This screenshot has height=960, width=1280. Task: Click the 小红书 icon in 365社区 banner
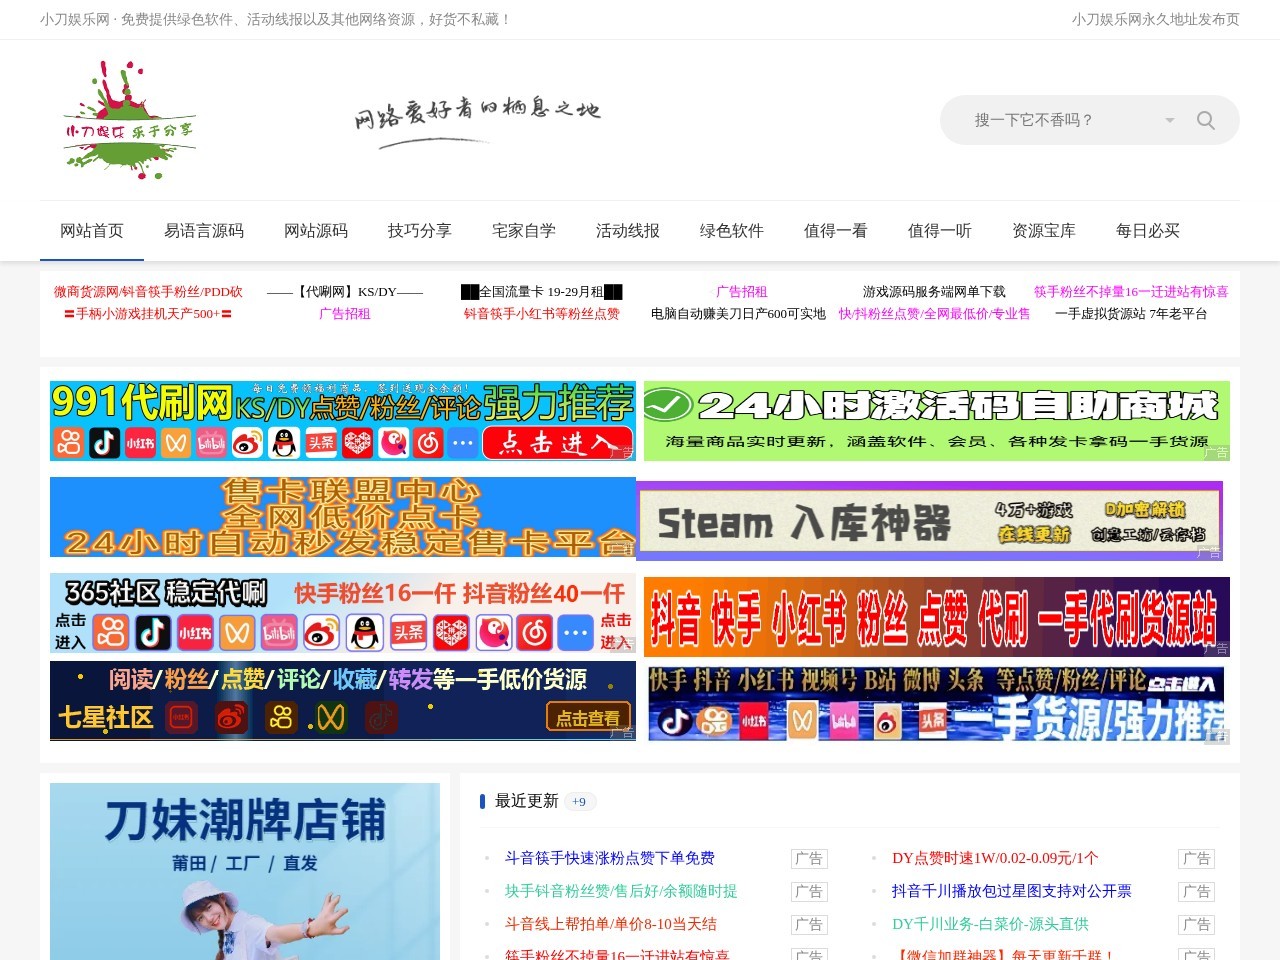click(x=195, y=633)
